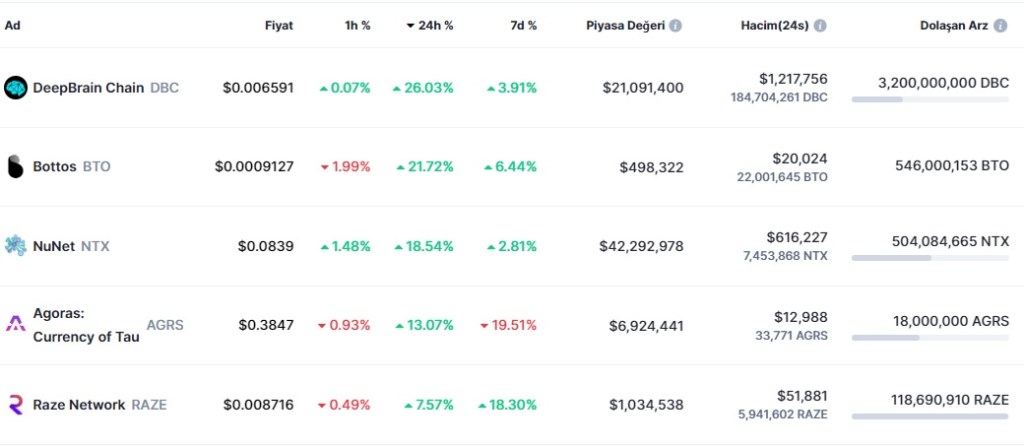1024x446 pixels.
Task: Open the DeepBrain Chain coin page
Action: point(89,88)
